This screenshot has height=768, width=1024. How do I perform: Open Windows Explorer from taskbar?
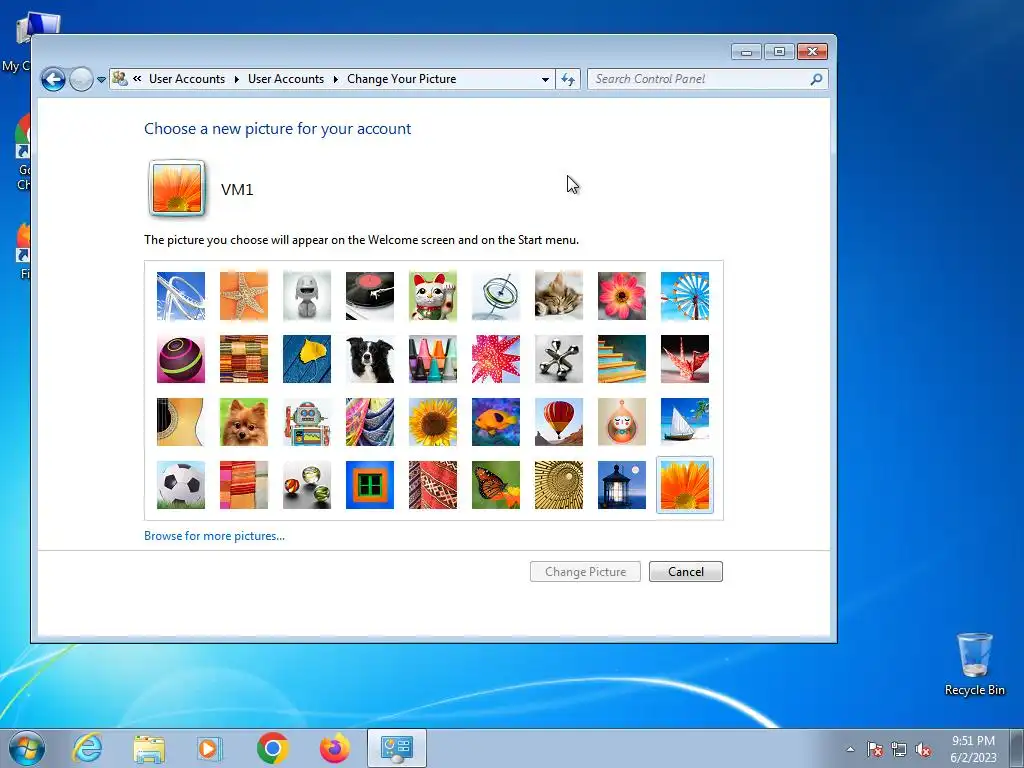(149, 748)
